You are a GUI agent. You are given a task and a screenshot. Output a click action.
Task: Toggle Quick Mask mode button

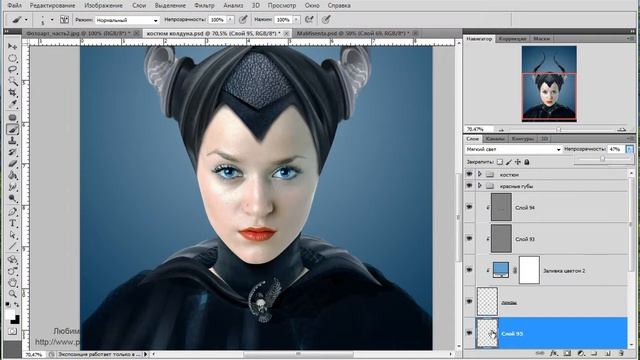click(13, 331)
